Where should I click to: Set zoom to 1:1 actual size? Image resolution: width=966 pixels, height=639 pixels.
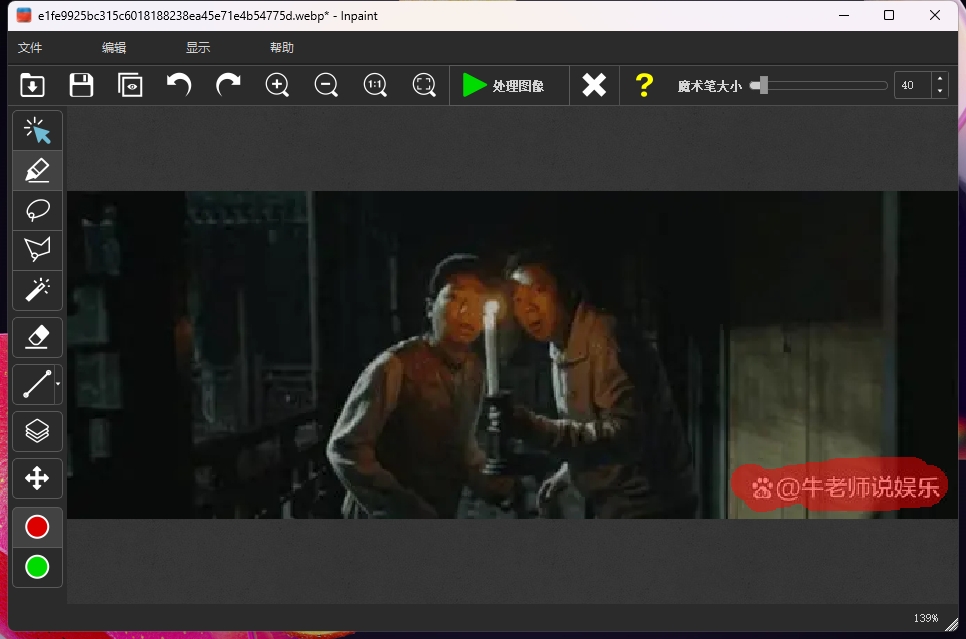click(375, 85)
